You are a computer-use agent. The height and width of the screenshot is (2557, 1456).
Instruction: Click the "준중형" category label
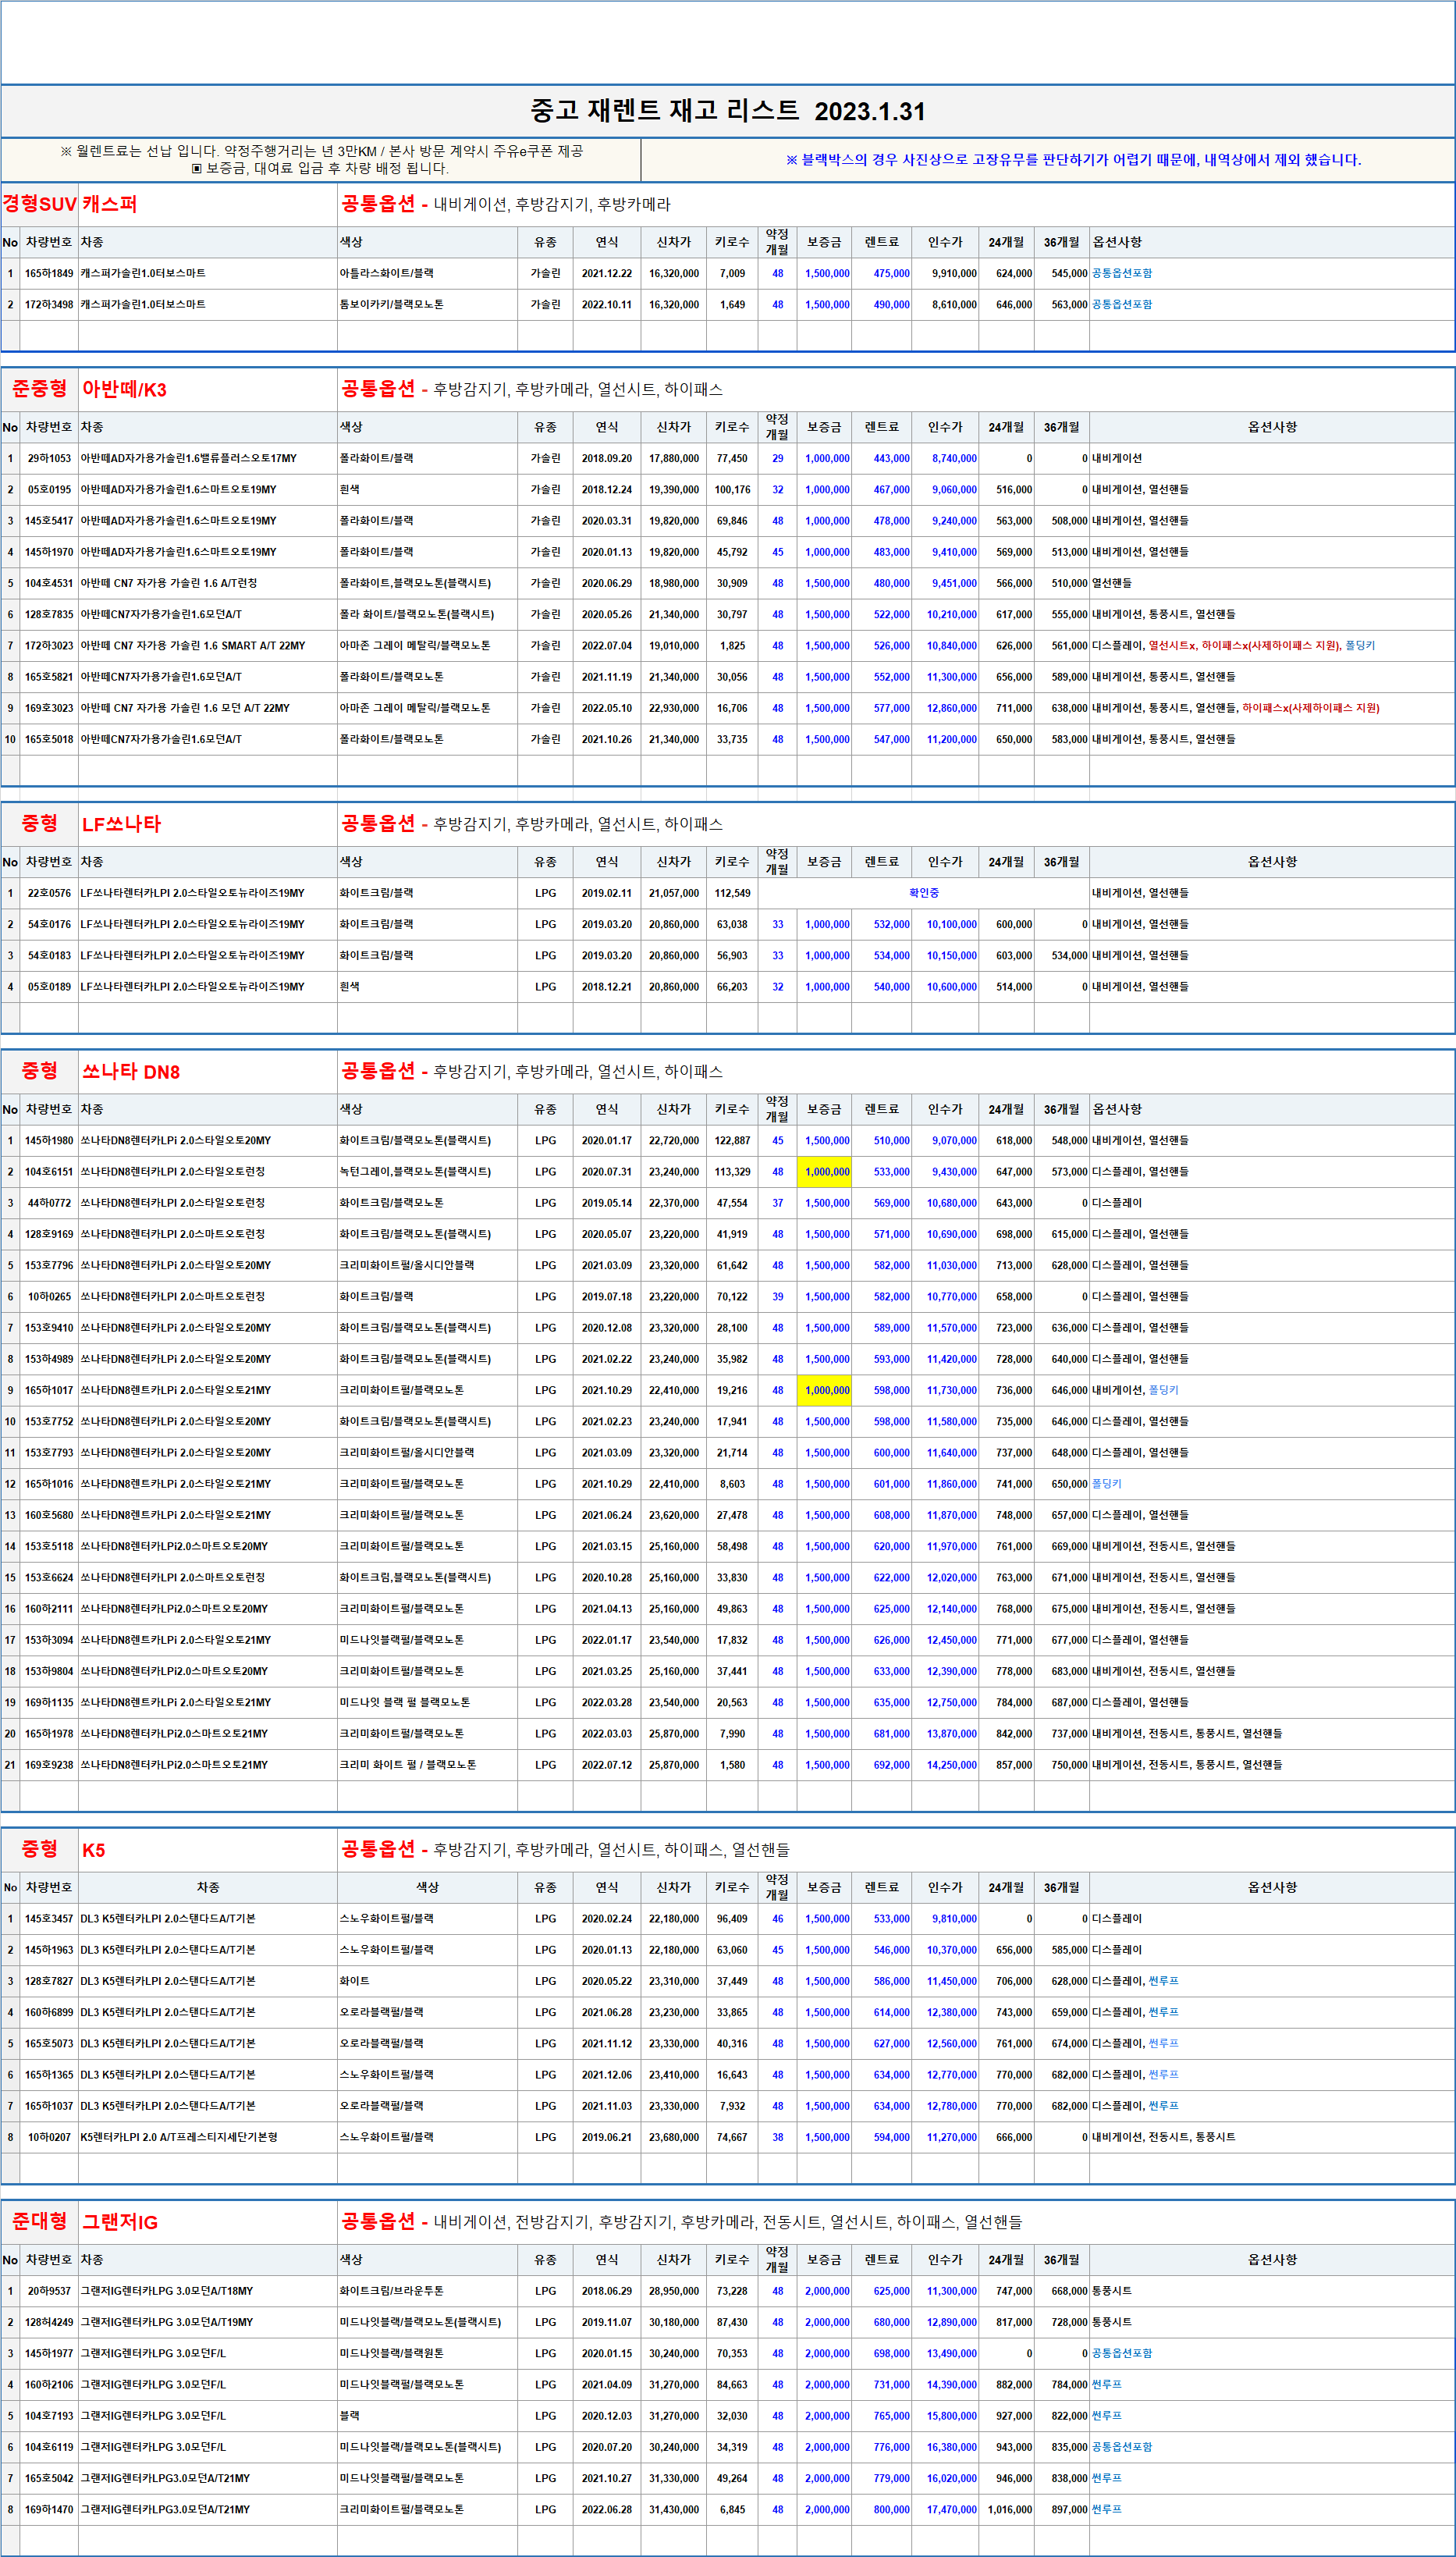pos(39,389)
